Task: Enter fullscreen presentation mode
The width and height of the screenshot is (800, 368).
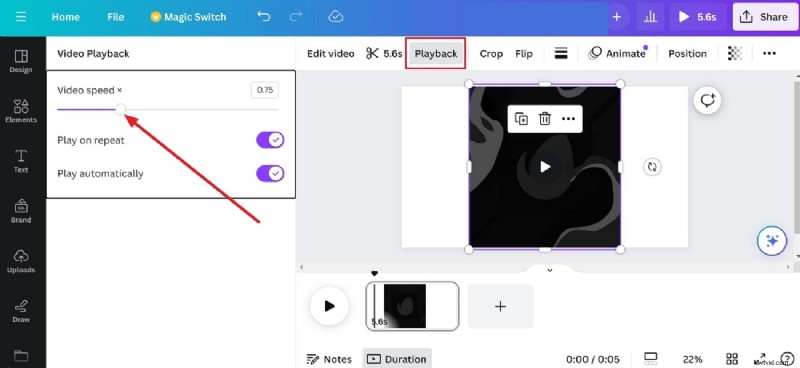Action: [x=760, y=359]
